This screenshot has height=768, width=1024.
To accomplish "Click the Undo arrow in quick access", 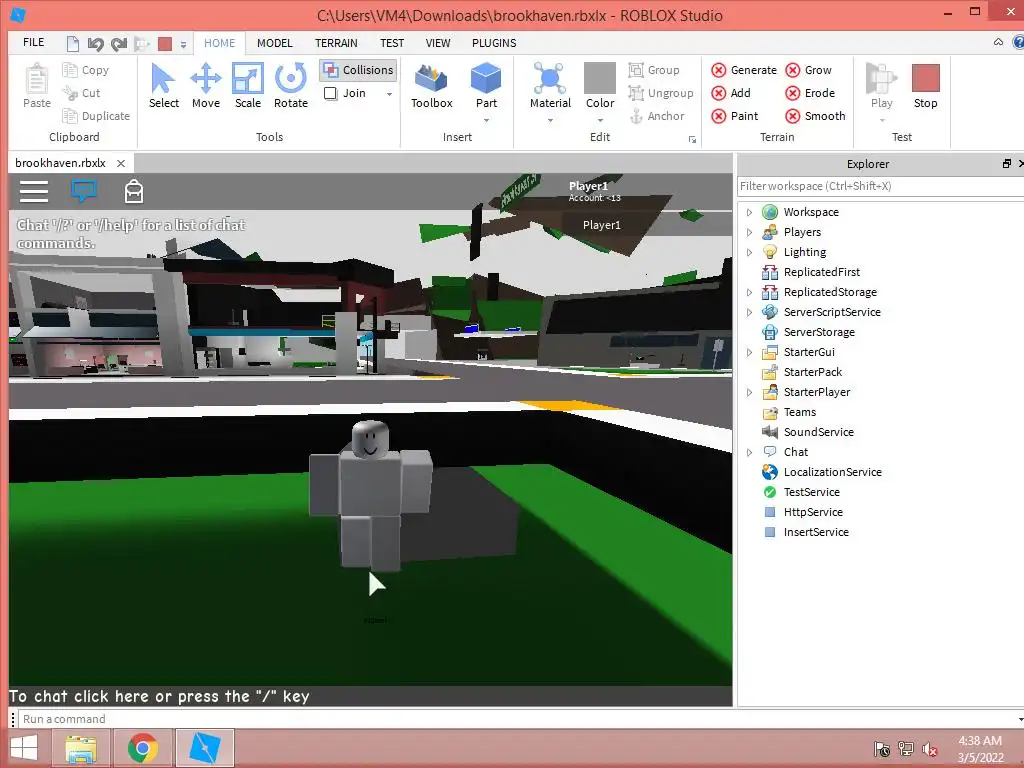I will [95, 44].
